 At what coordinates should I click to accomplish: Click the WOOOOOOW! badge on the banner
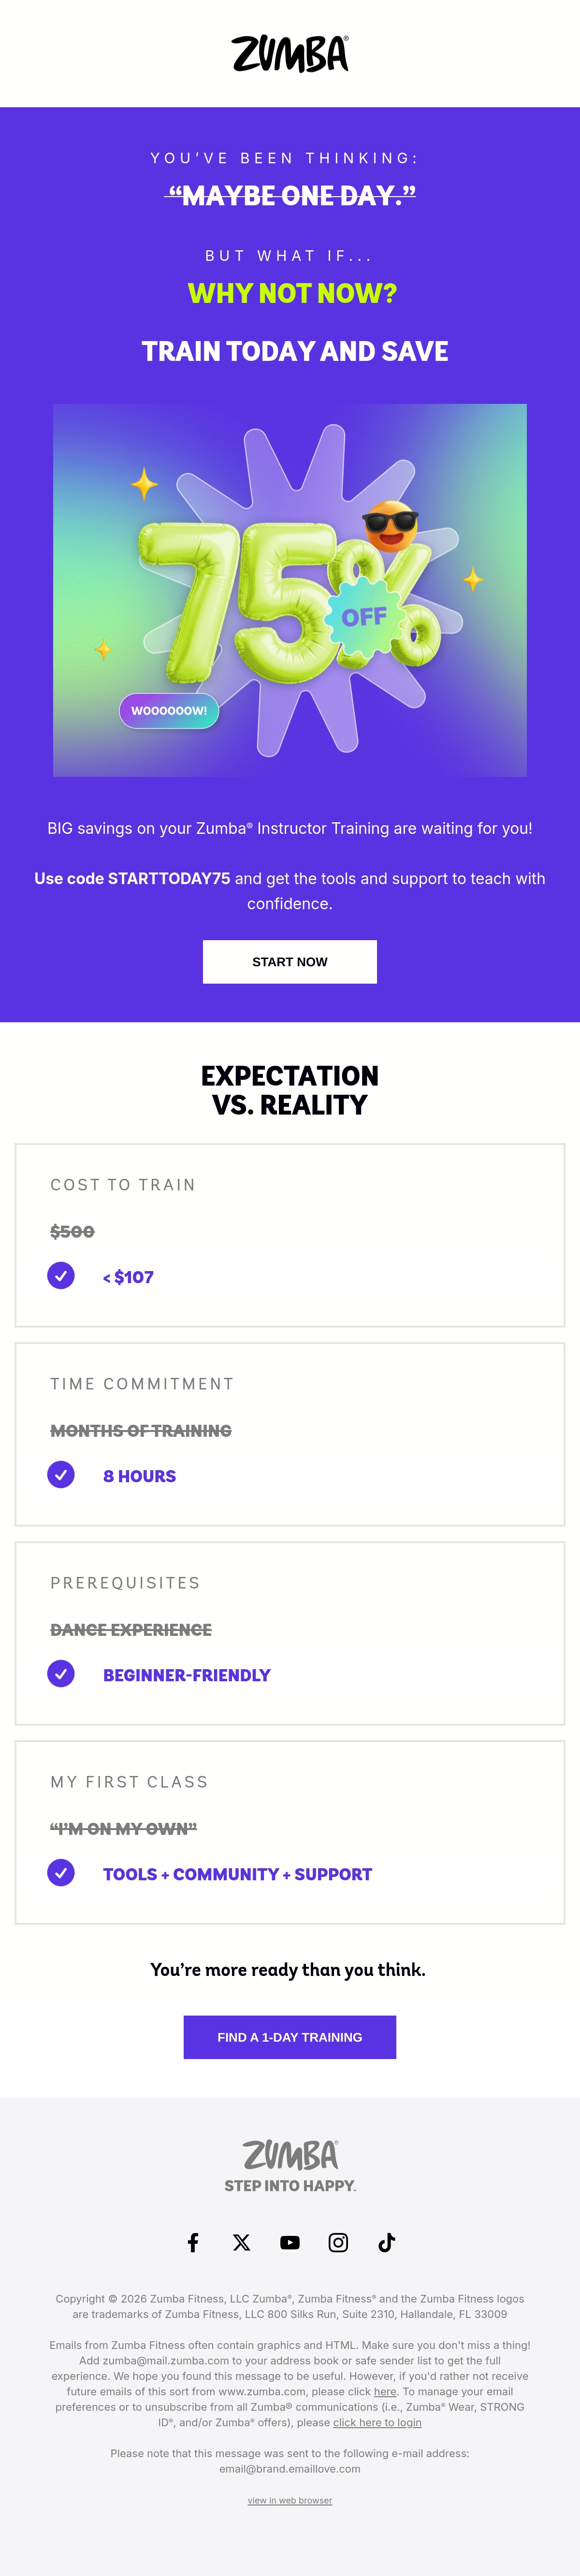point(169,711)
